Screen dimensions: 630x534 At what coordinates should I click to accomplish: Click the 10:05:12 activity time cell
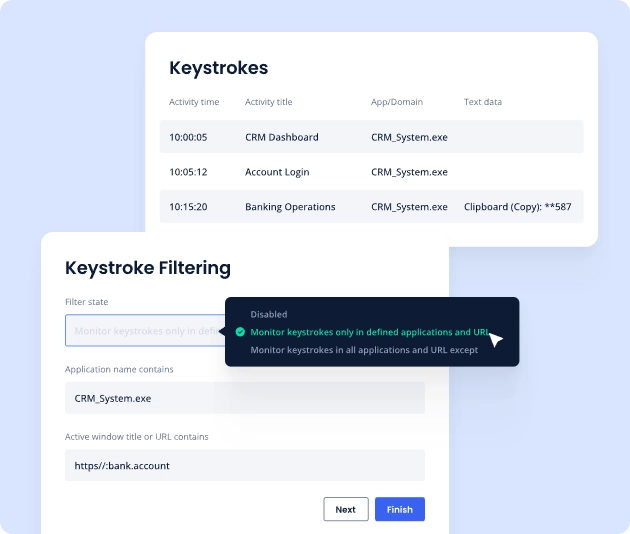(188, 172)
